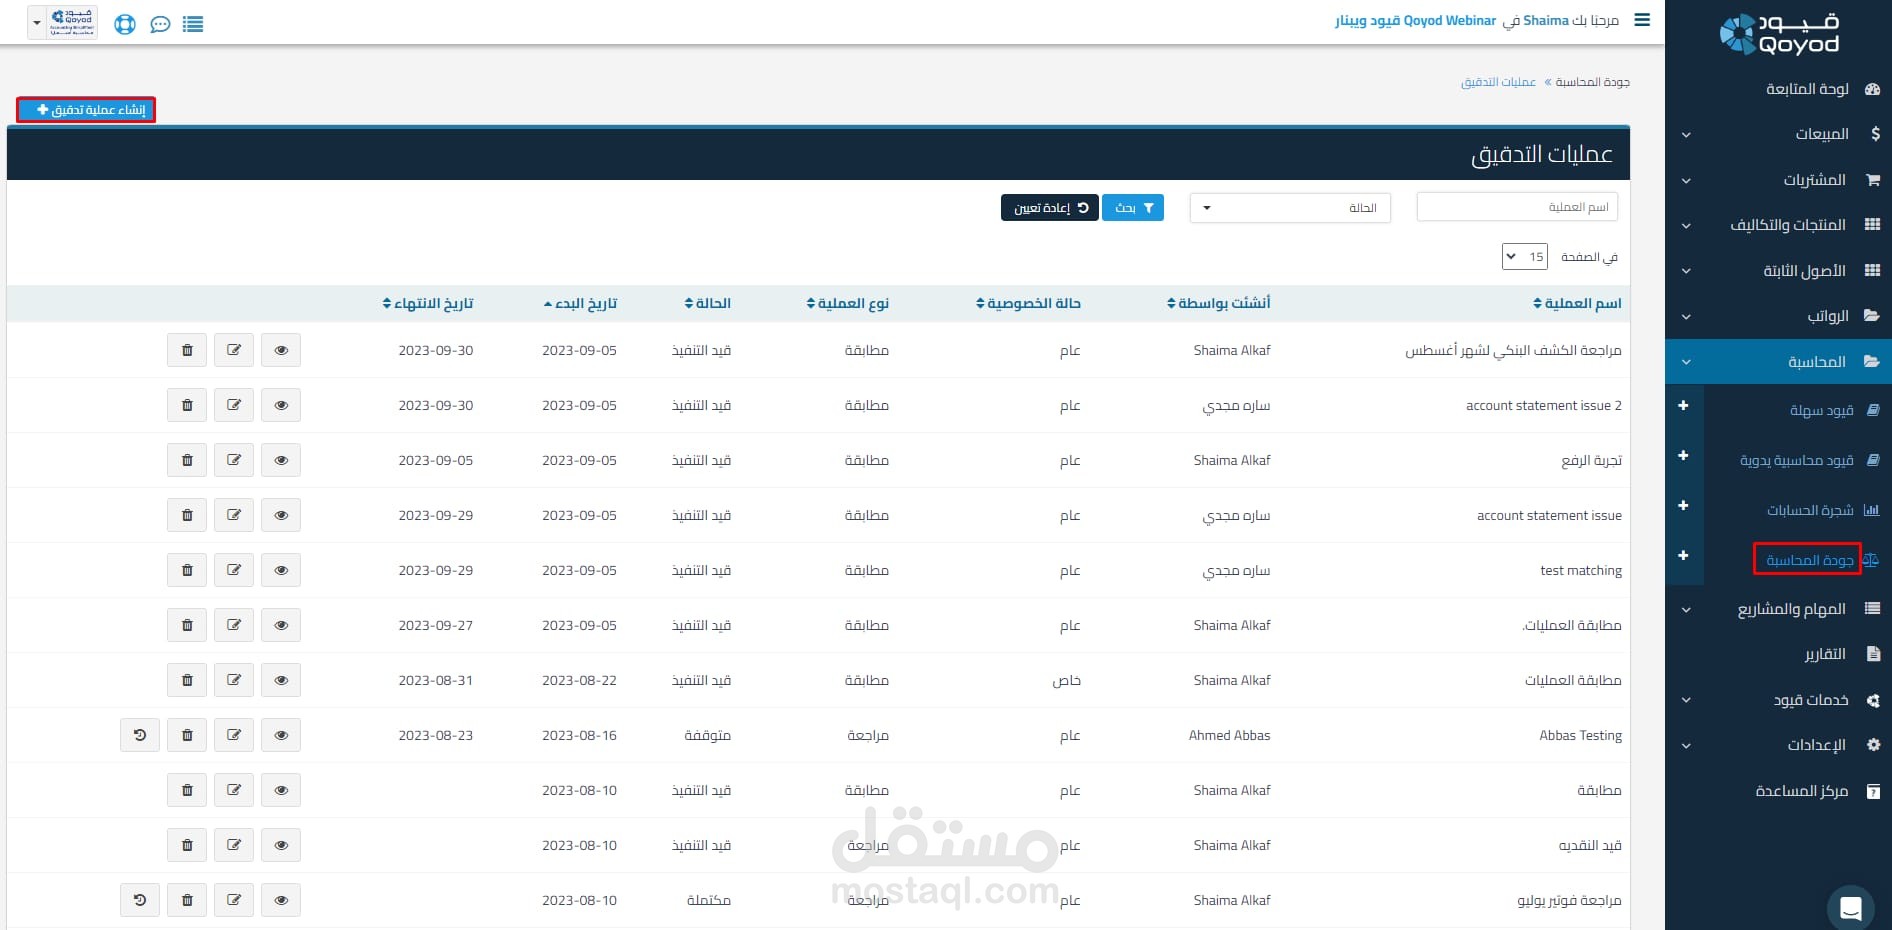
Task: Edit the 'قيد النقديه' audit row
Action: click(x=234, y=845)
